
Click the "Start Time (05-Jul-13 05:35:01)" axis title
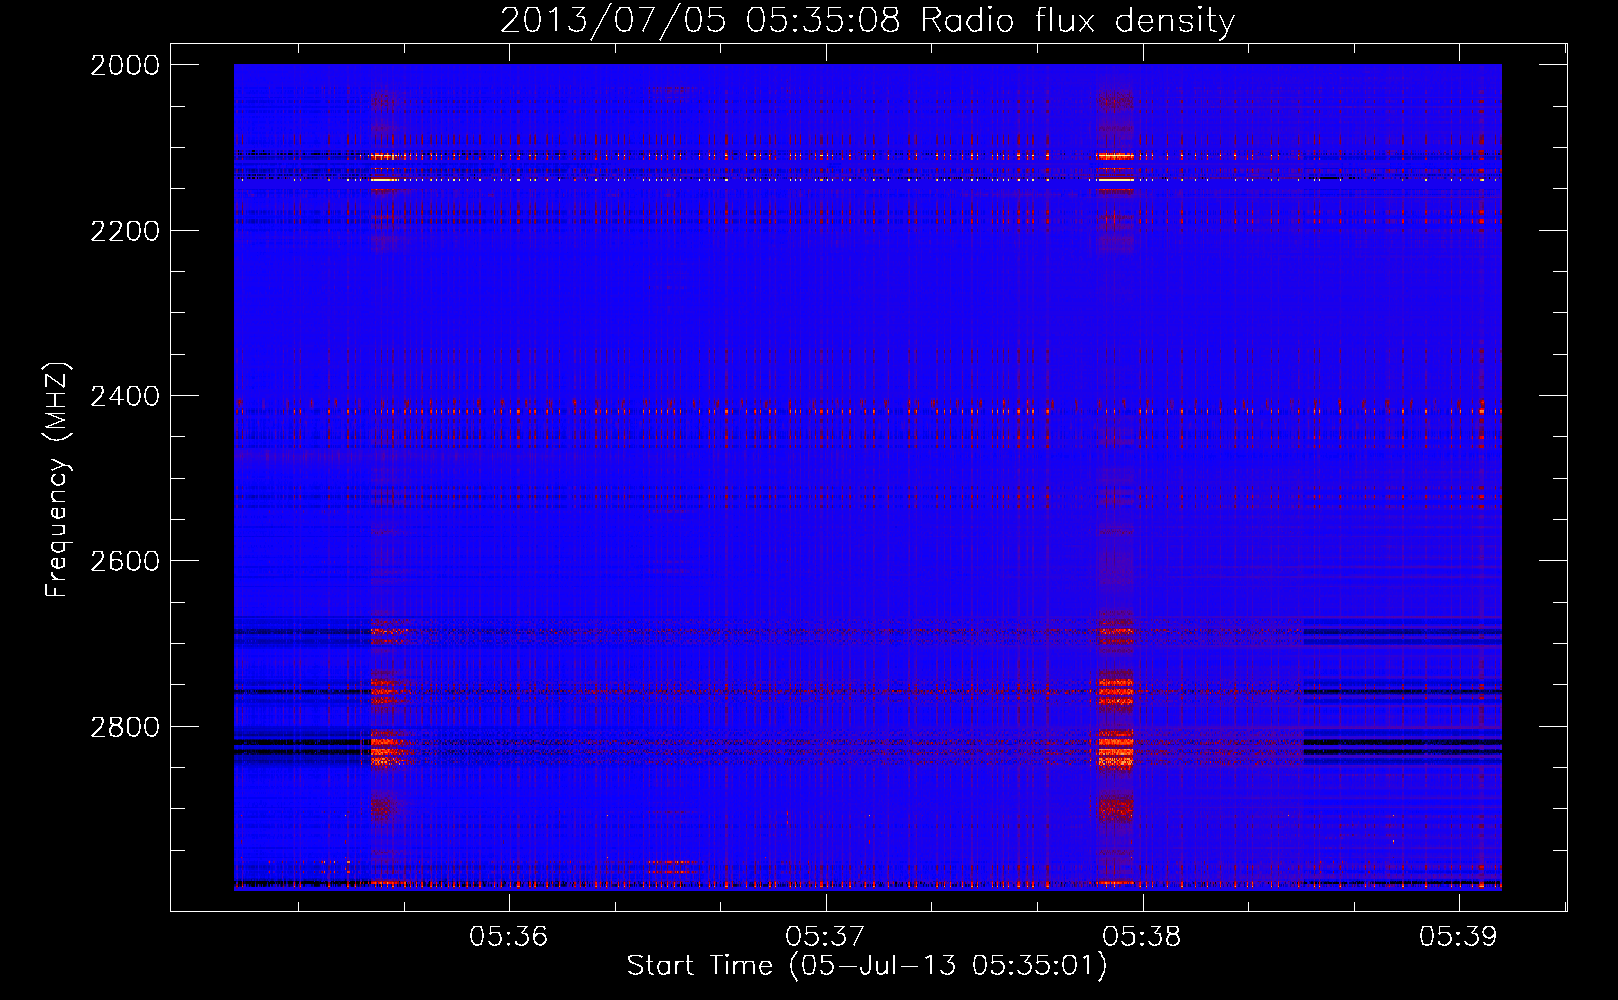click(867, 966)
